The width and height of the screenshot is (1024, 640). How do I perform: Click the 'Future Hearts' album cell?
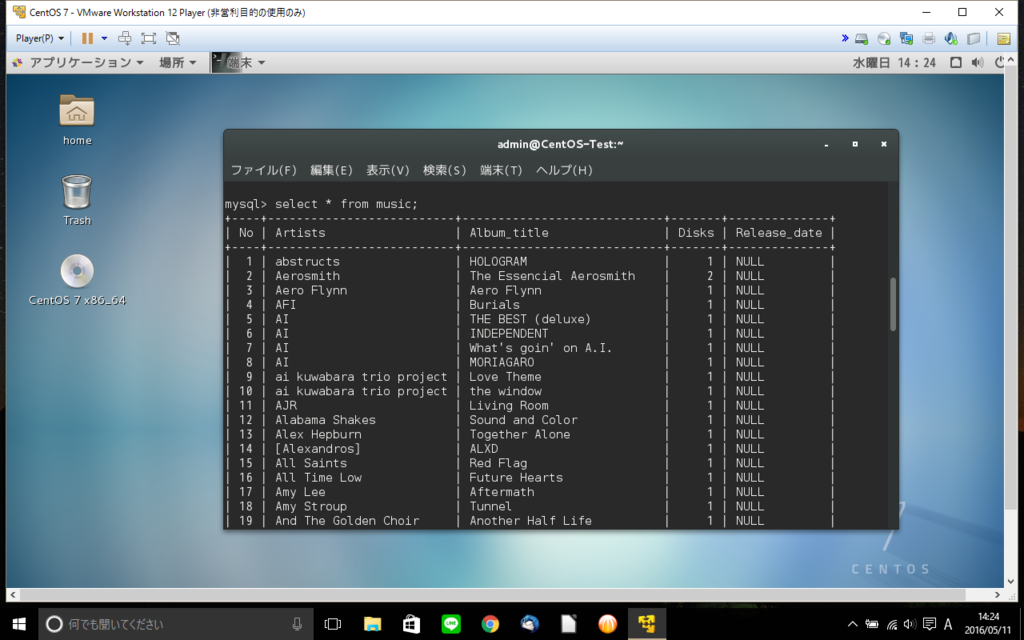[x=516, y=478]
